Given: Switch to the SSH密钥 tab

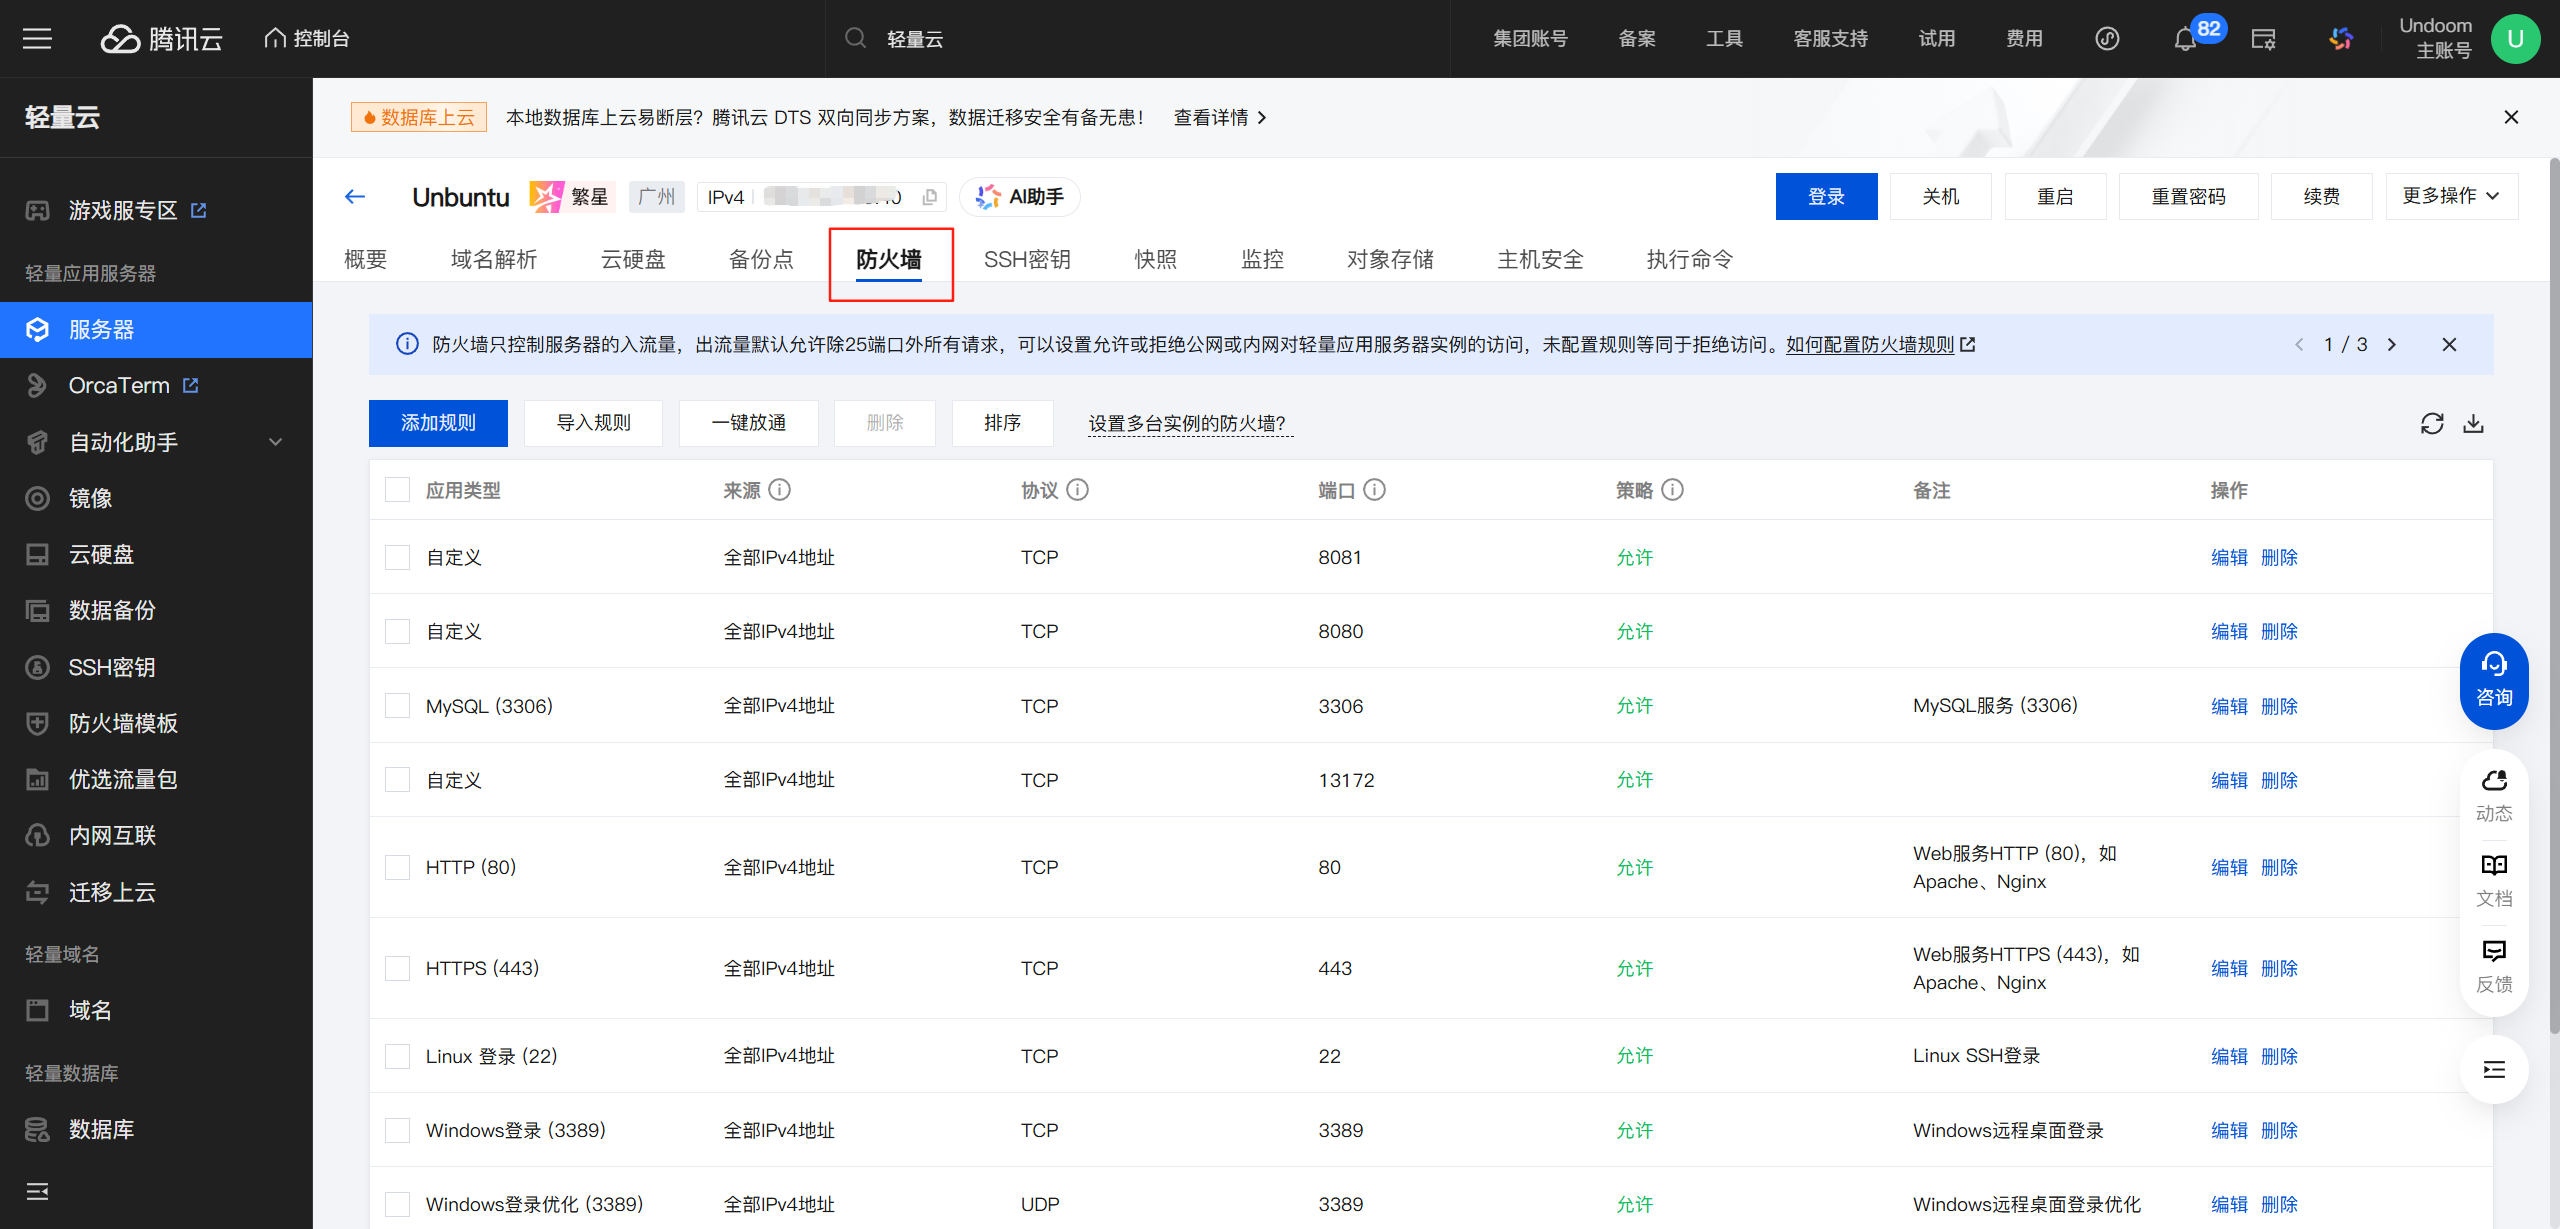Looking at the screenshot, I should (x=1027, y=260).
